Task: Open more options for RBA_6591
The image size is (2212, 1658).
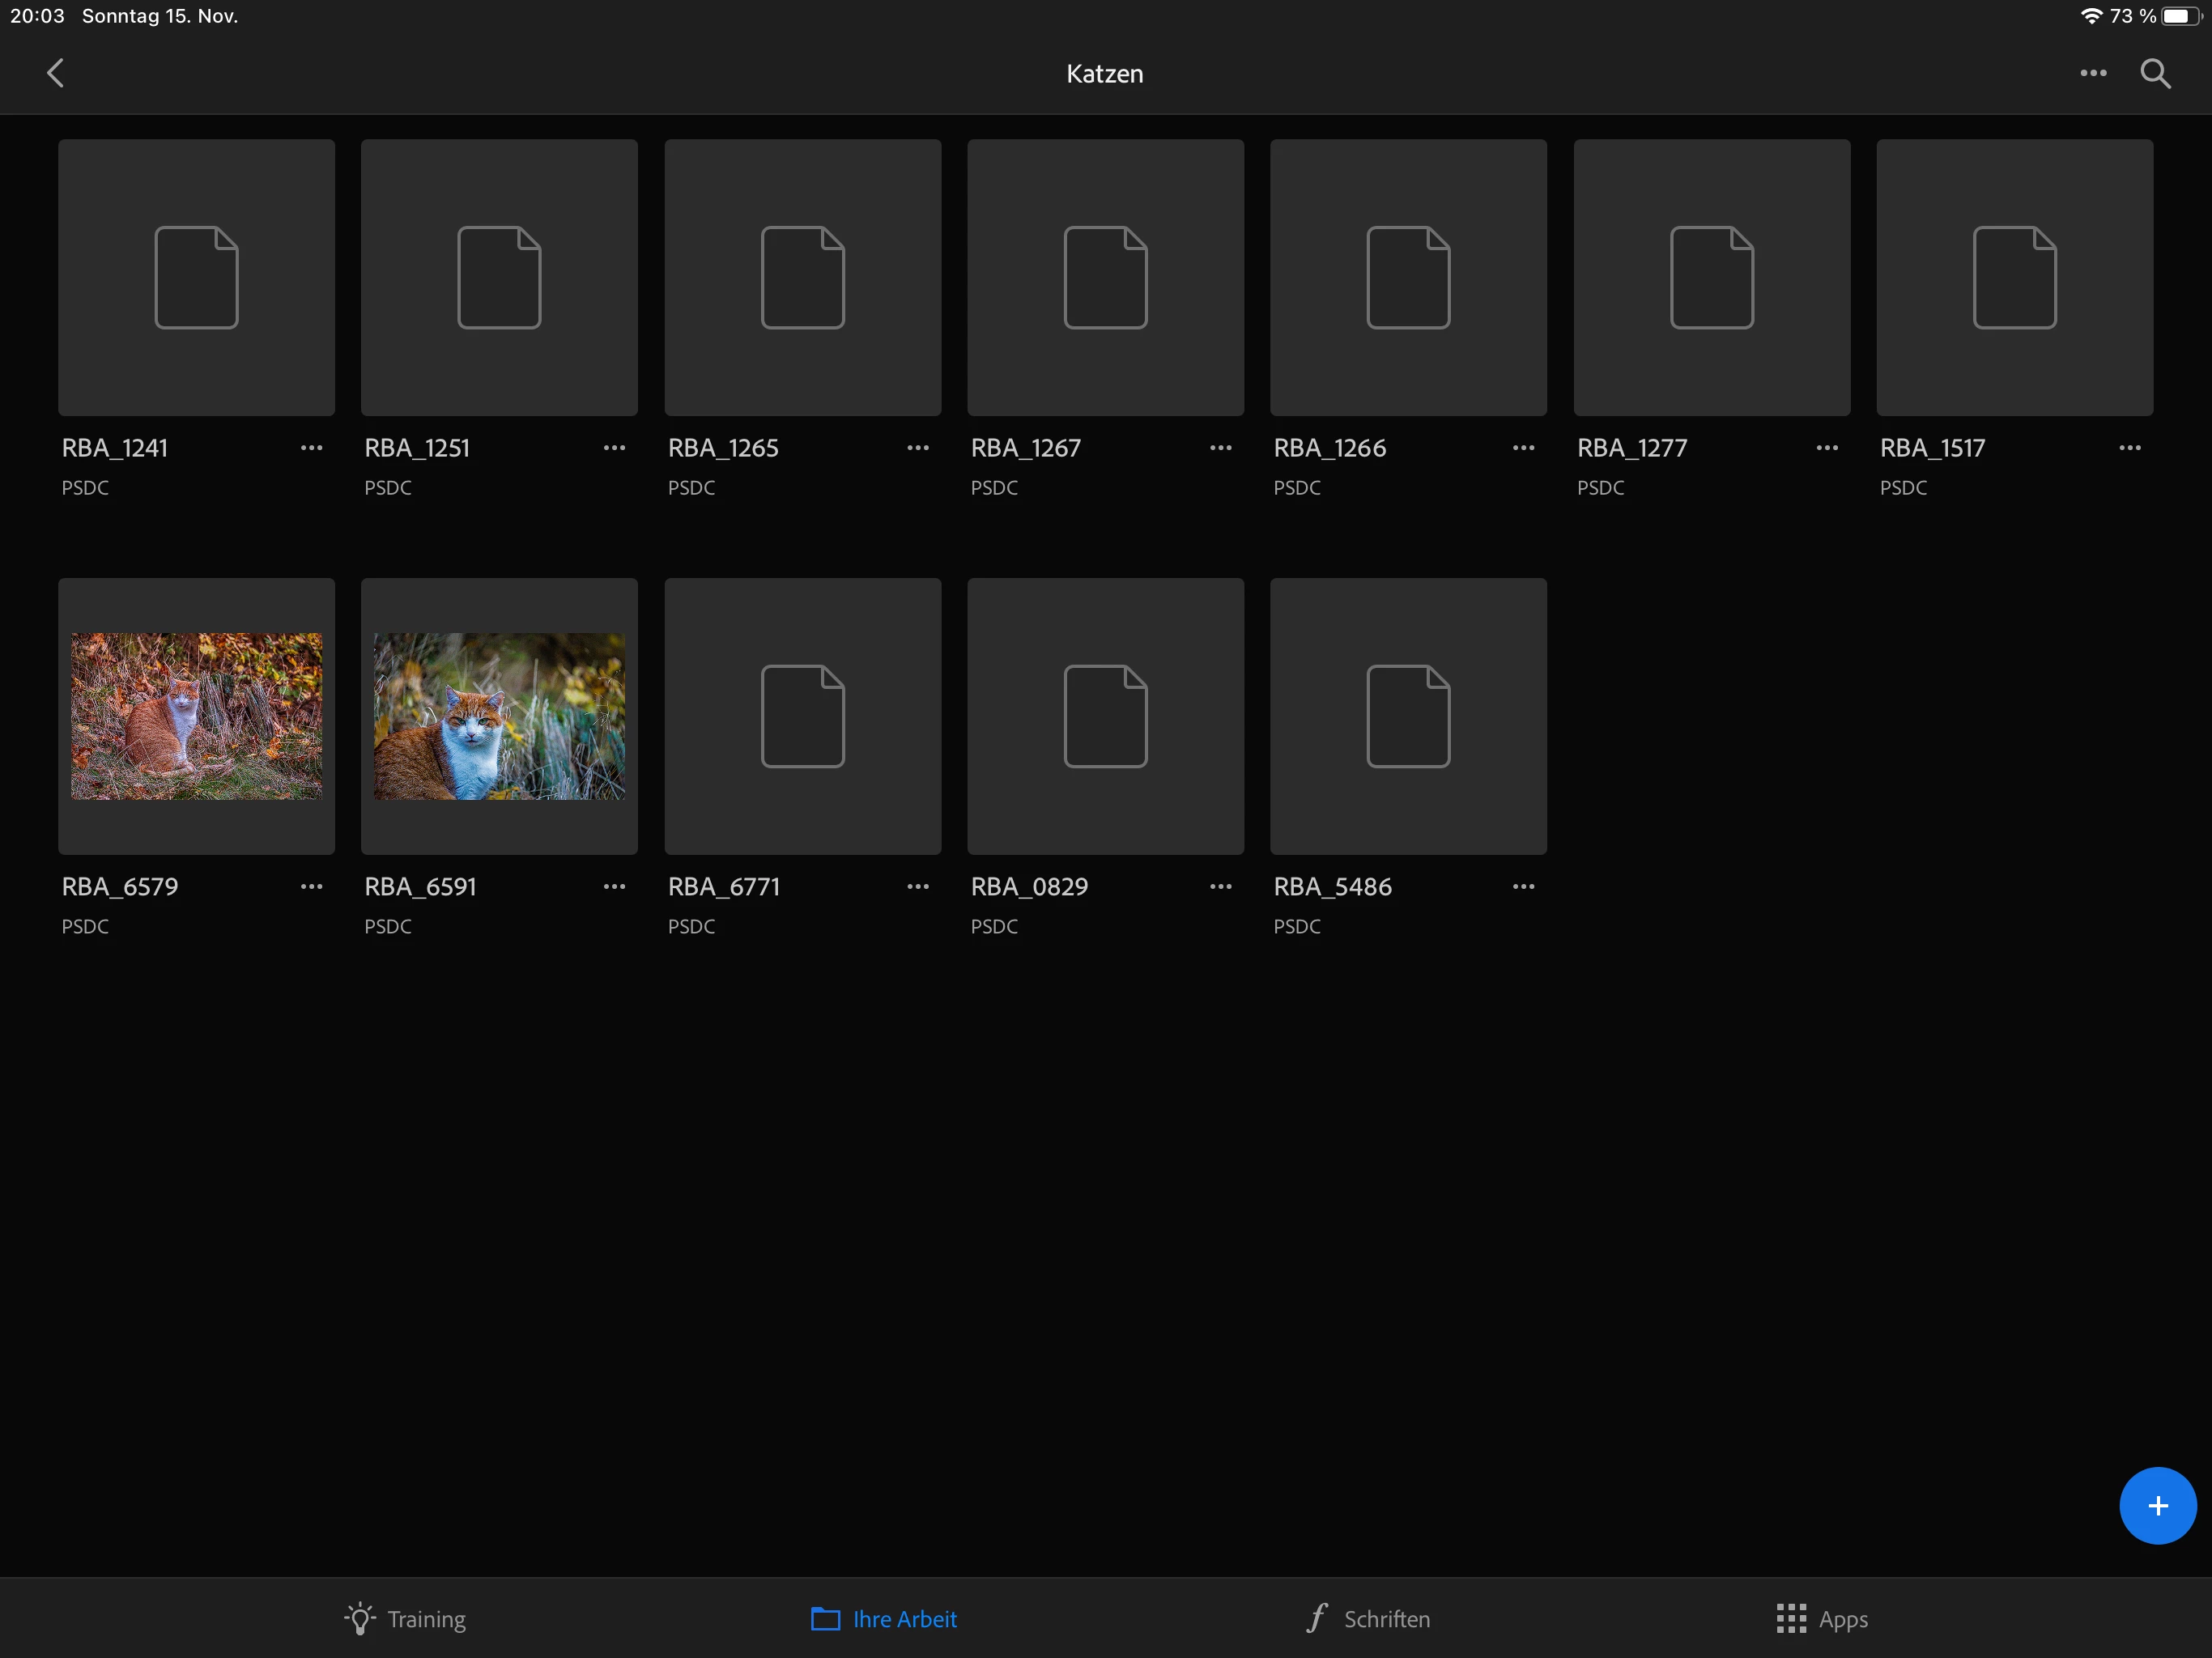Action: pos(614,887)
